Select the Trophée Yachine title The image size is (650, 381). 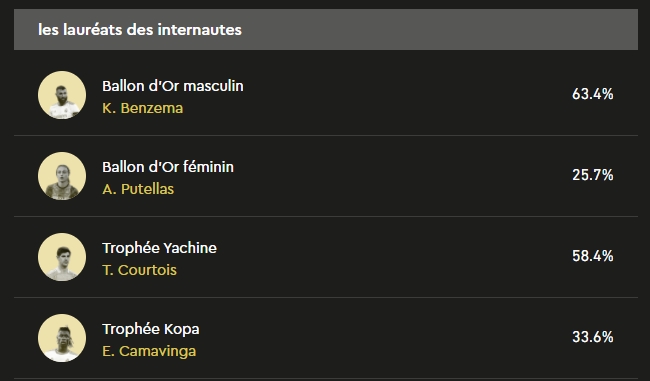pyautogui.click(x=160, y=248)
